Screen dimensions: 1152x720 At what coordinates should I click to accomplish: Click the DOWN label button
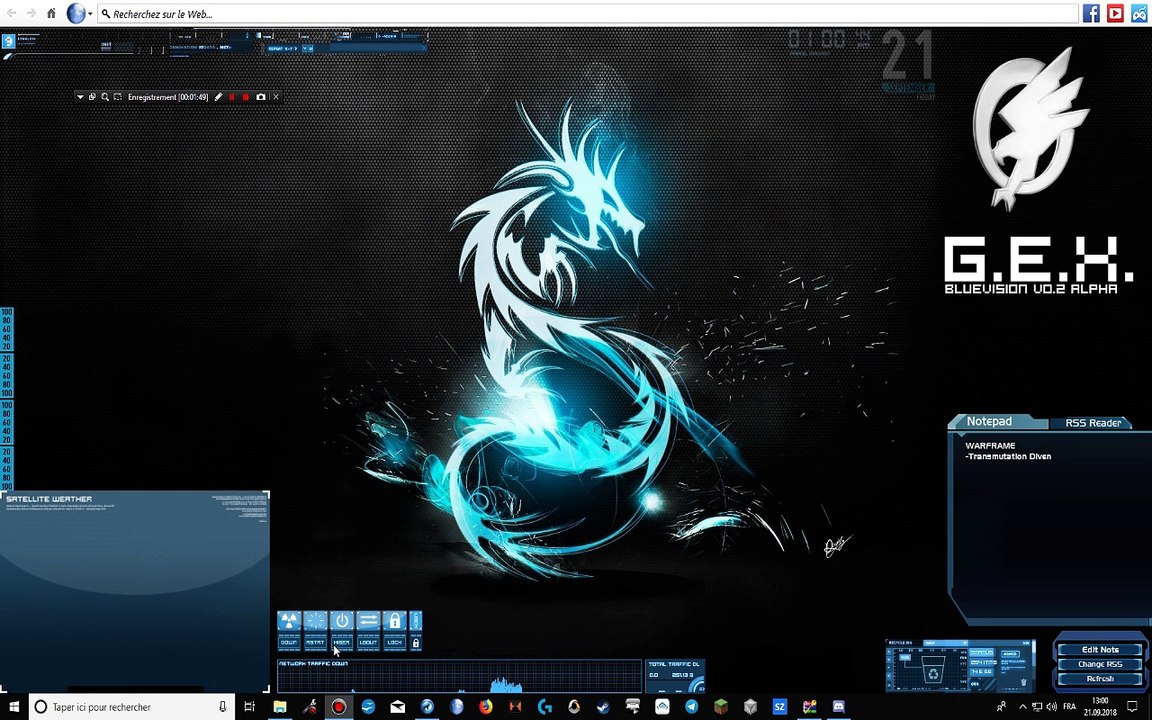pos(289,642)
